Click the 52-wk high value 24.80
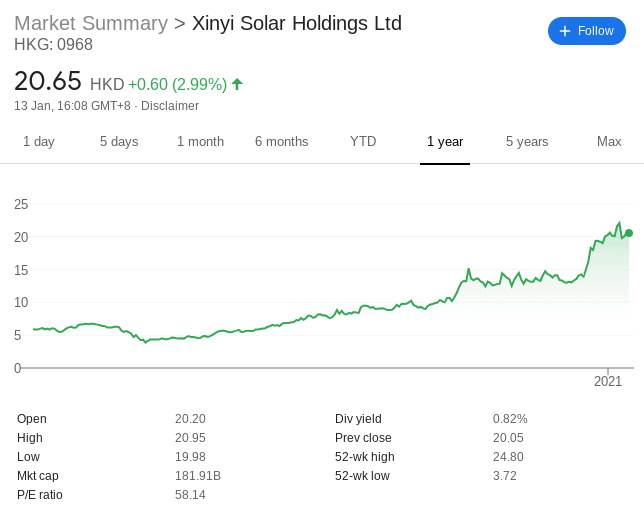The image size is (644, 512). 508,457
